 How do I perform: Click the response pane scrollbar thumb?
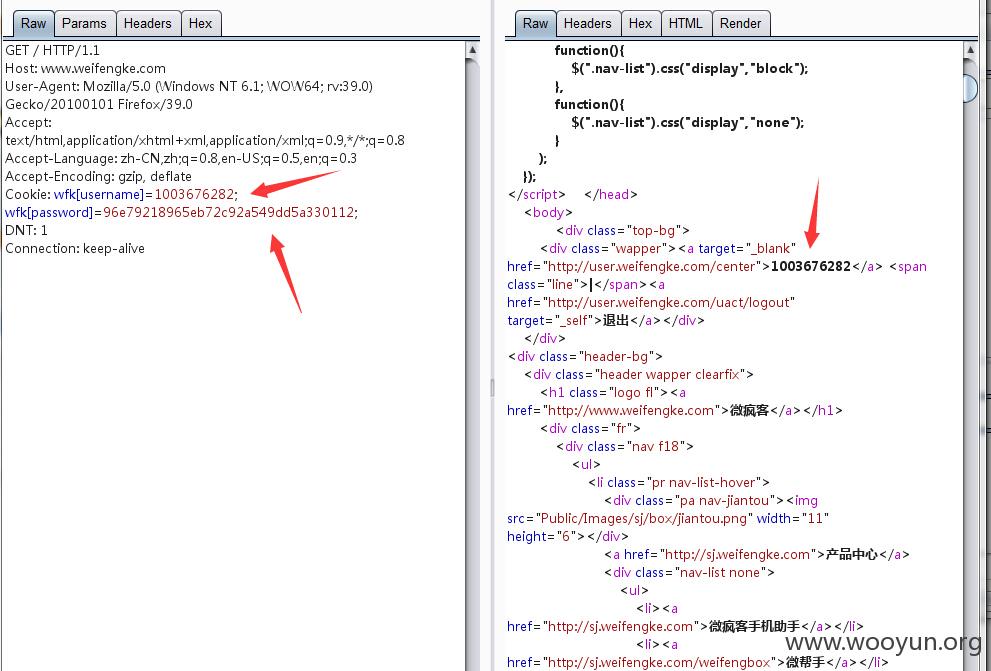pyautogui.click(x=971, y=88)
